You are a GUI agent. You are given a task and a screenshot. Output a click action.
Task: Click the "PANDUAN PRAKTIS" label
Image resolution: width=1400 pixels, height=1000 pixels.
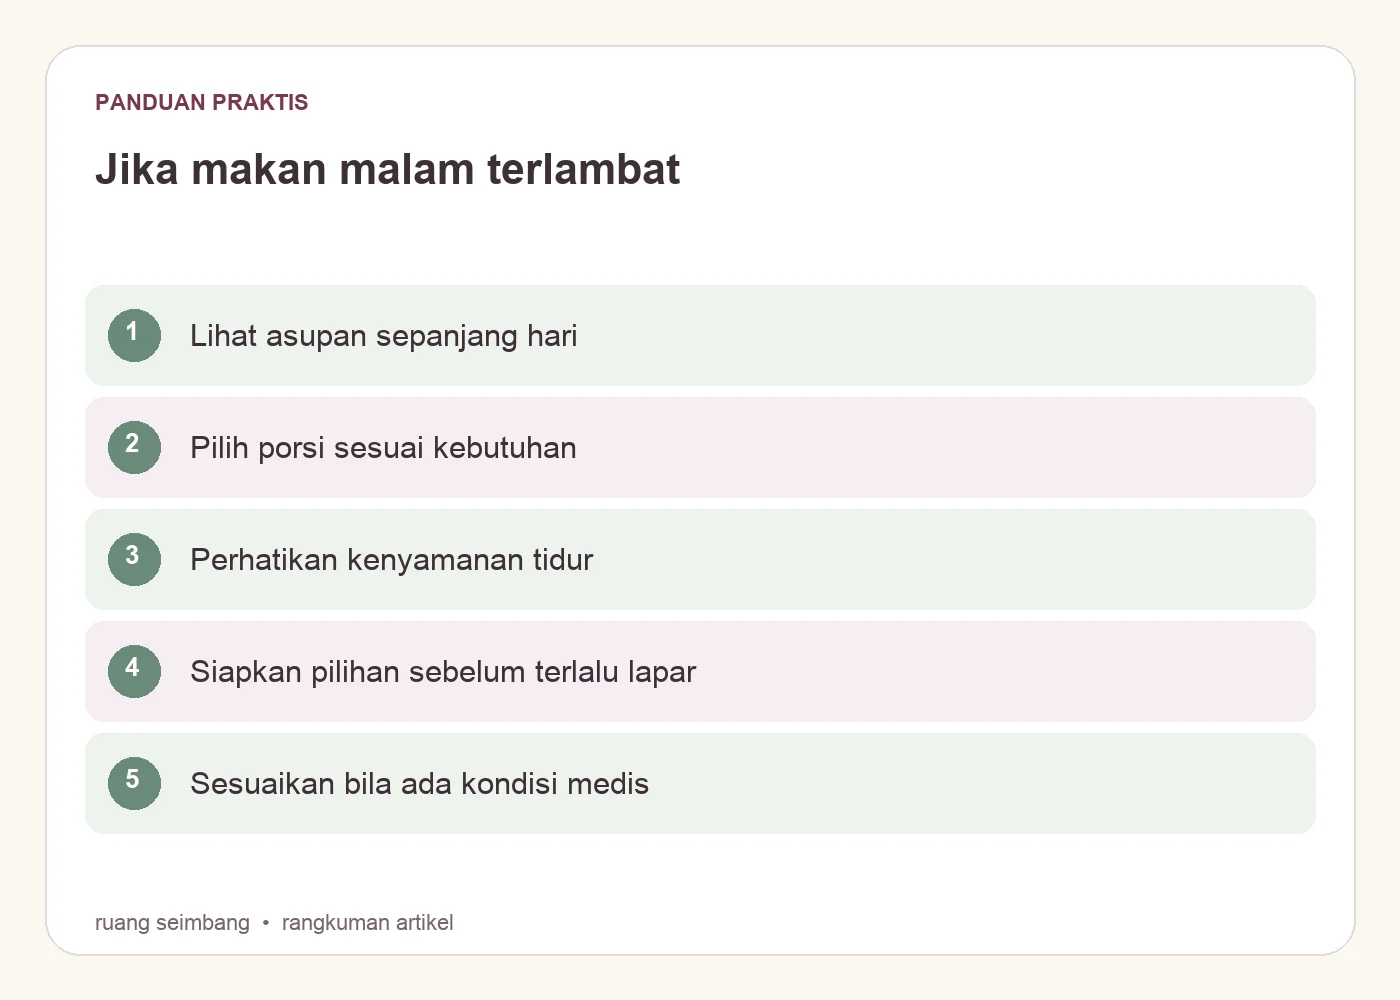click(x=202, y=102)
